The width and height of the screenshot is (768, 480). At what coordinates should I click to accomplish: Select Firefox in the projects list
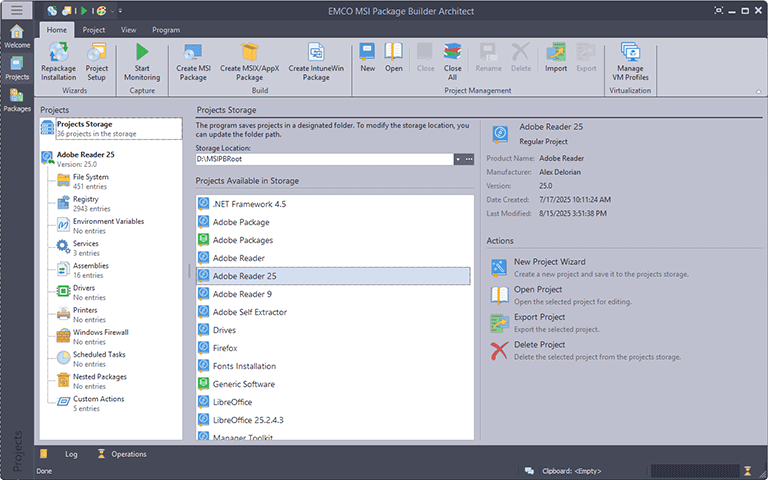tap(225, 348)
